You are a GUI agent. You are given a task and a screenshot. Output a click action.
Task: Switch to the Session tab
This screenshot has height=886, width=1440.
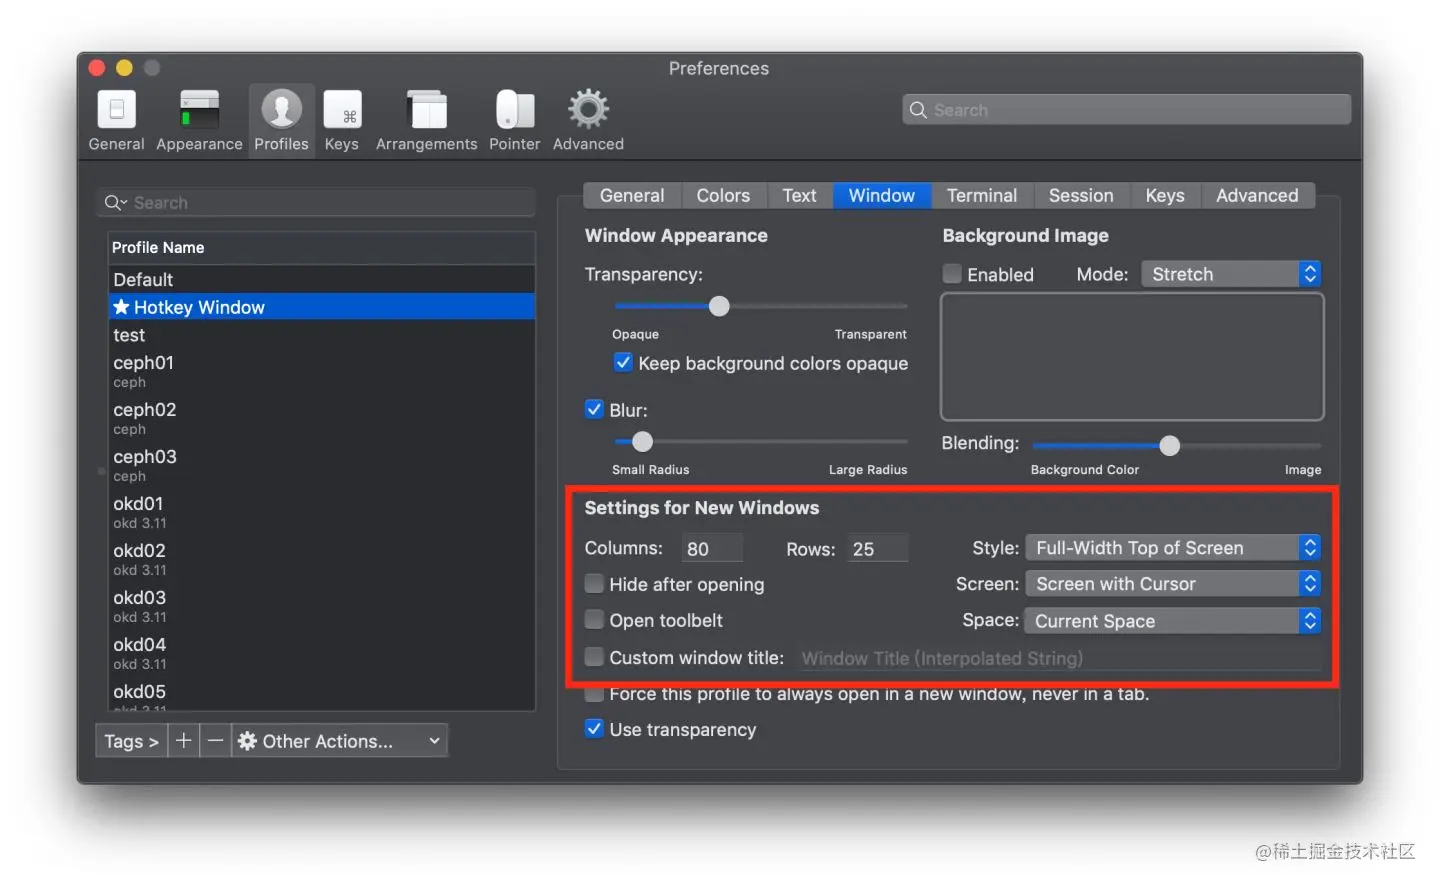coord(1081,196)
